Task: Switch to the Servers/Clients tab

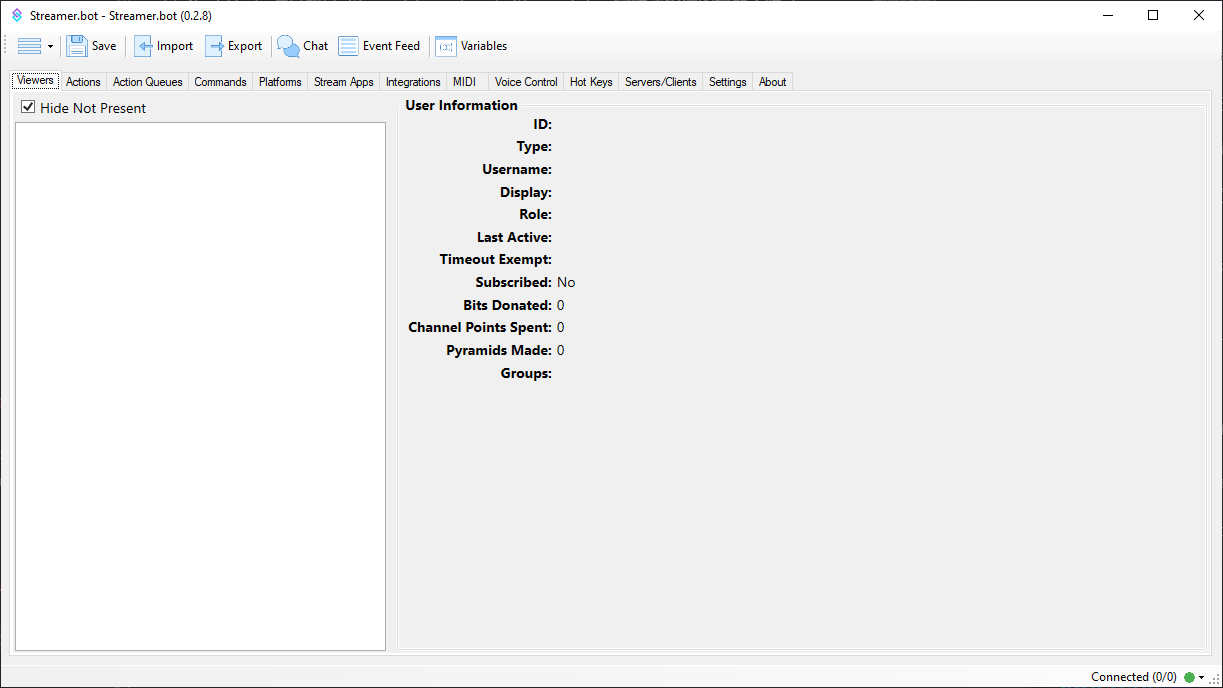Action: click(660, 82)
